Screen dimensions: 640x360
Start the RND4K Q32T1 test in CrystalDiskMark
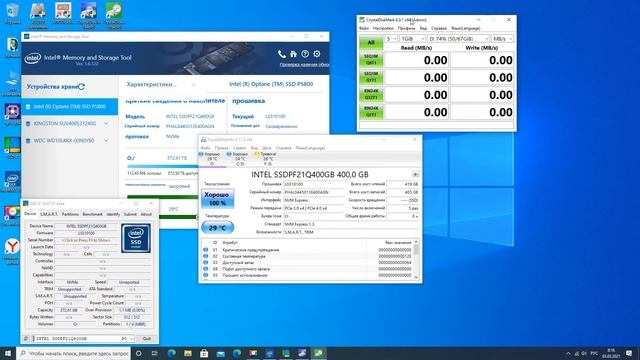pyautogui.click(x=371, y=95)
